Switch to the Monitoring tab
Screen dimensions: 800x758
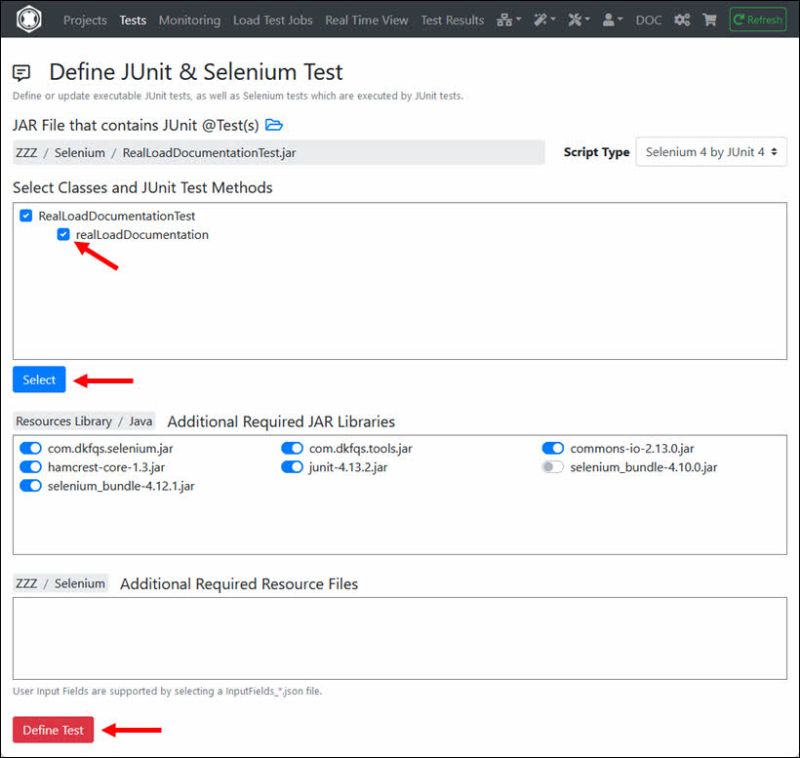click(x=189, y=19)
